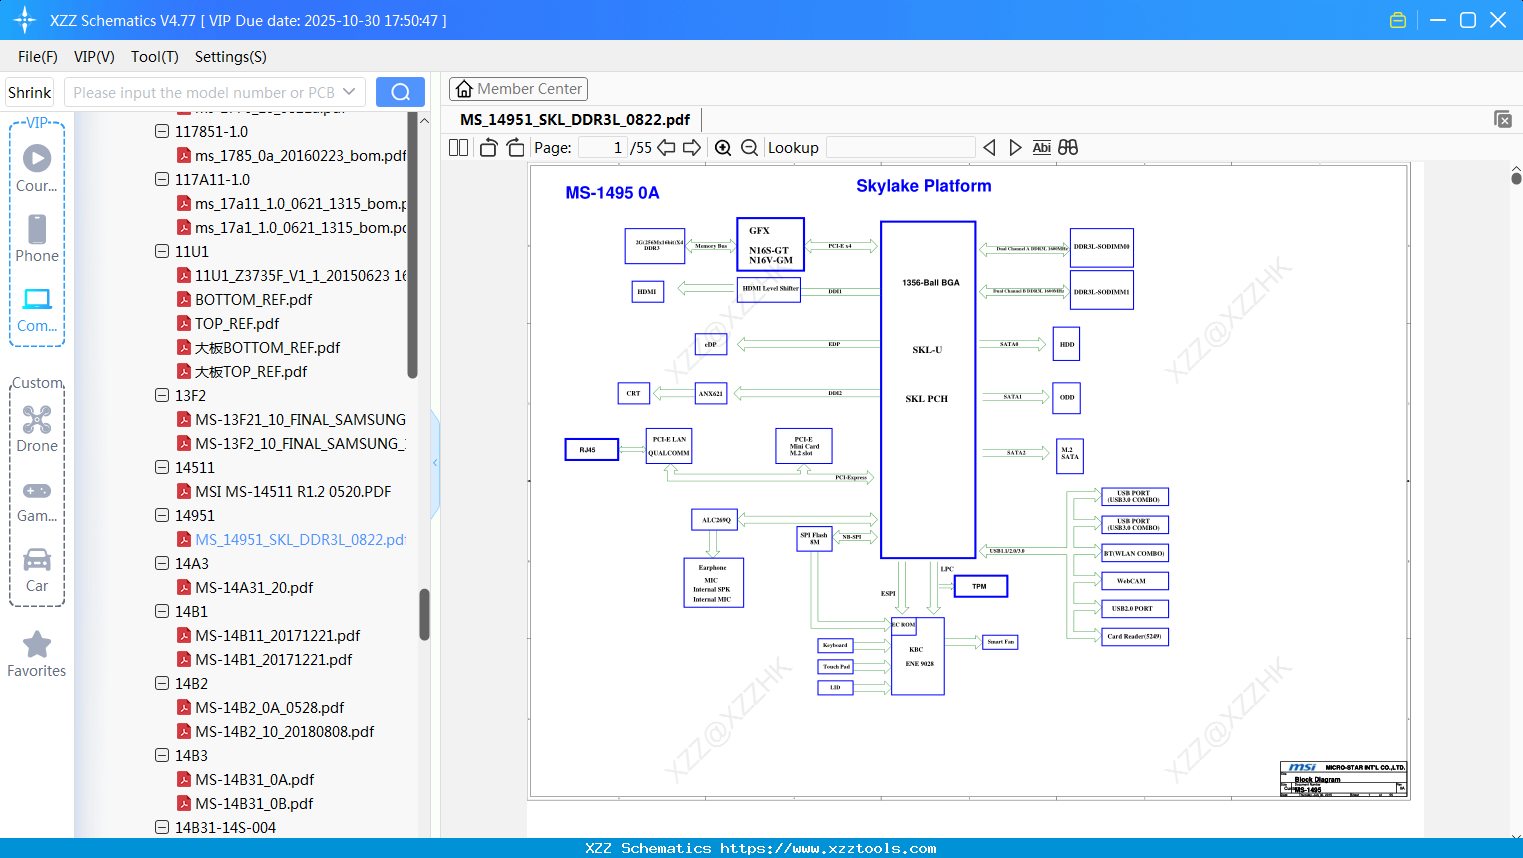
Task: Collapse the 14B2 folder
Action: (162, 683)
